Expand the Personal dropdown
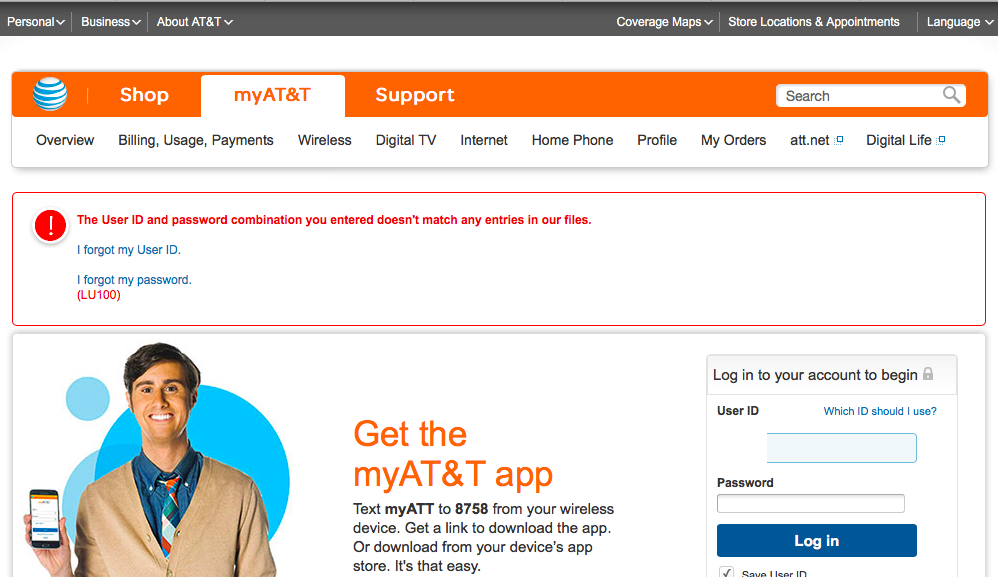This screenshot has width=998, height=577. pyautogui.click(x=36, y=22)
